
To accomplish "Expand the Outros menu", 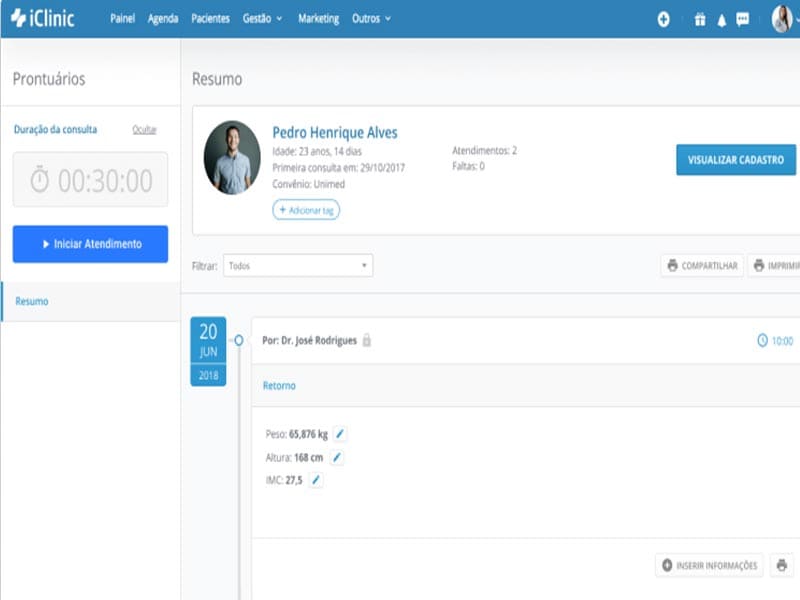I will [371, 19].
